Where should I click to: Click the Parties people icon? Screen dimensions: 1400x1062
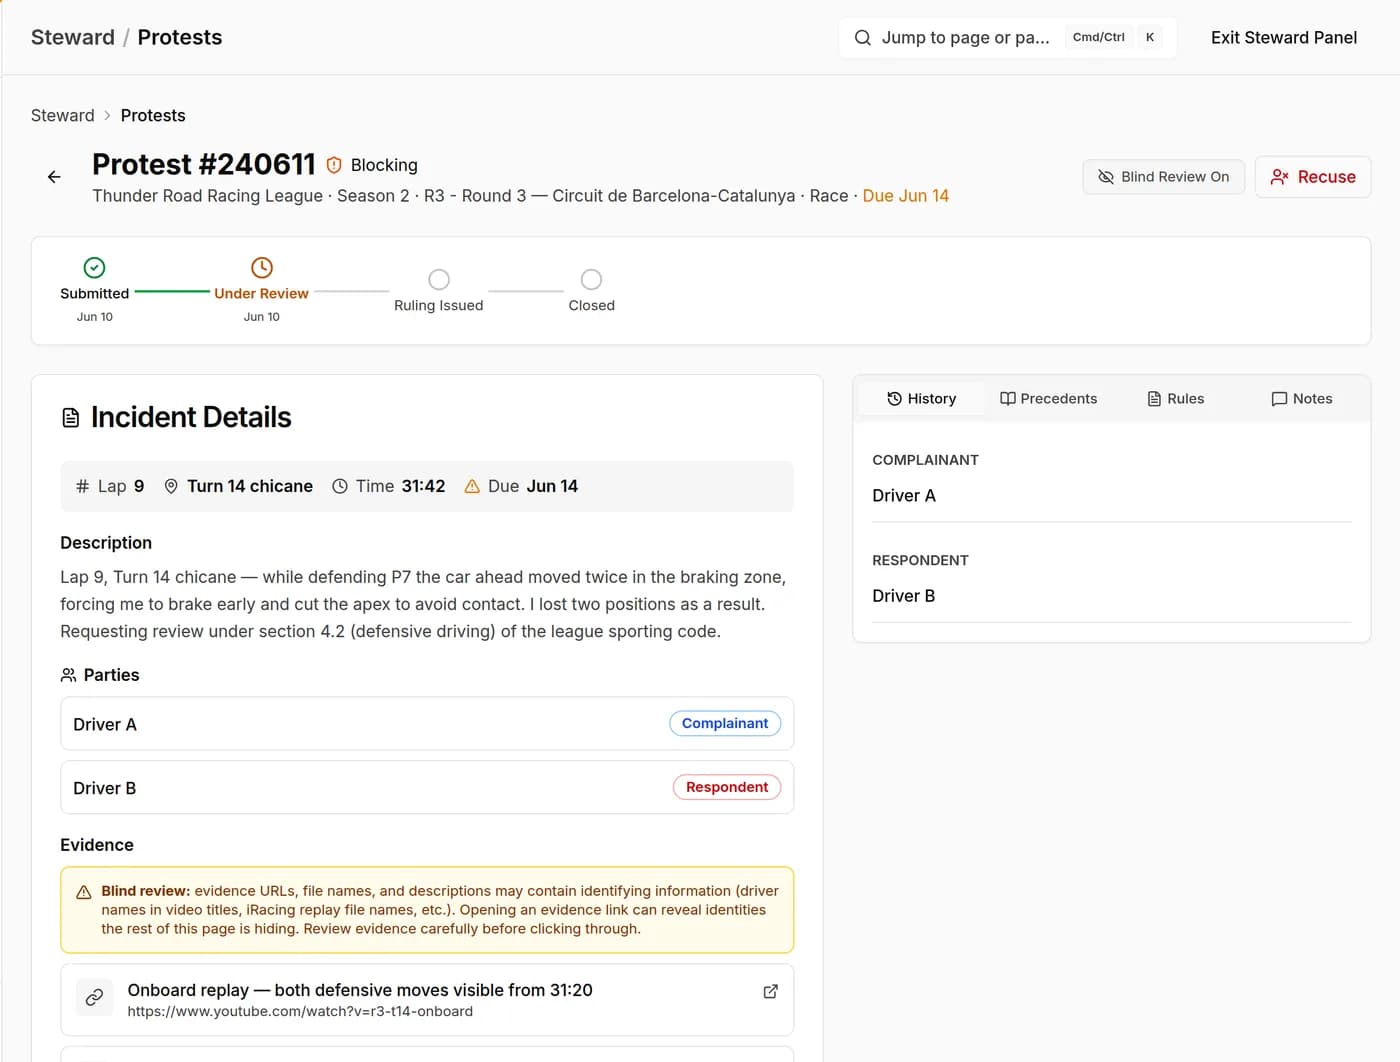[x=68, y=675]
